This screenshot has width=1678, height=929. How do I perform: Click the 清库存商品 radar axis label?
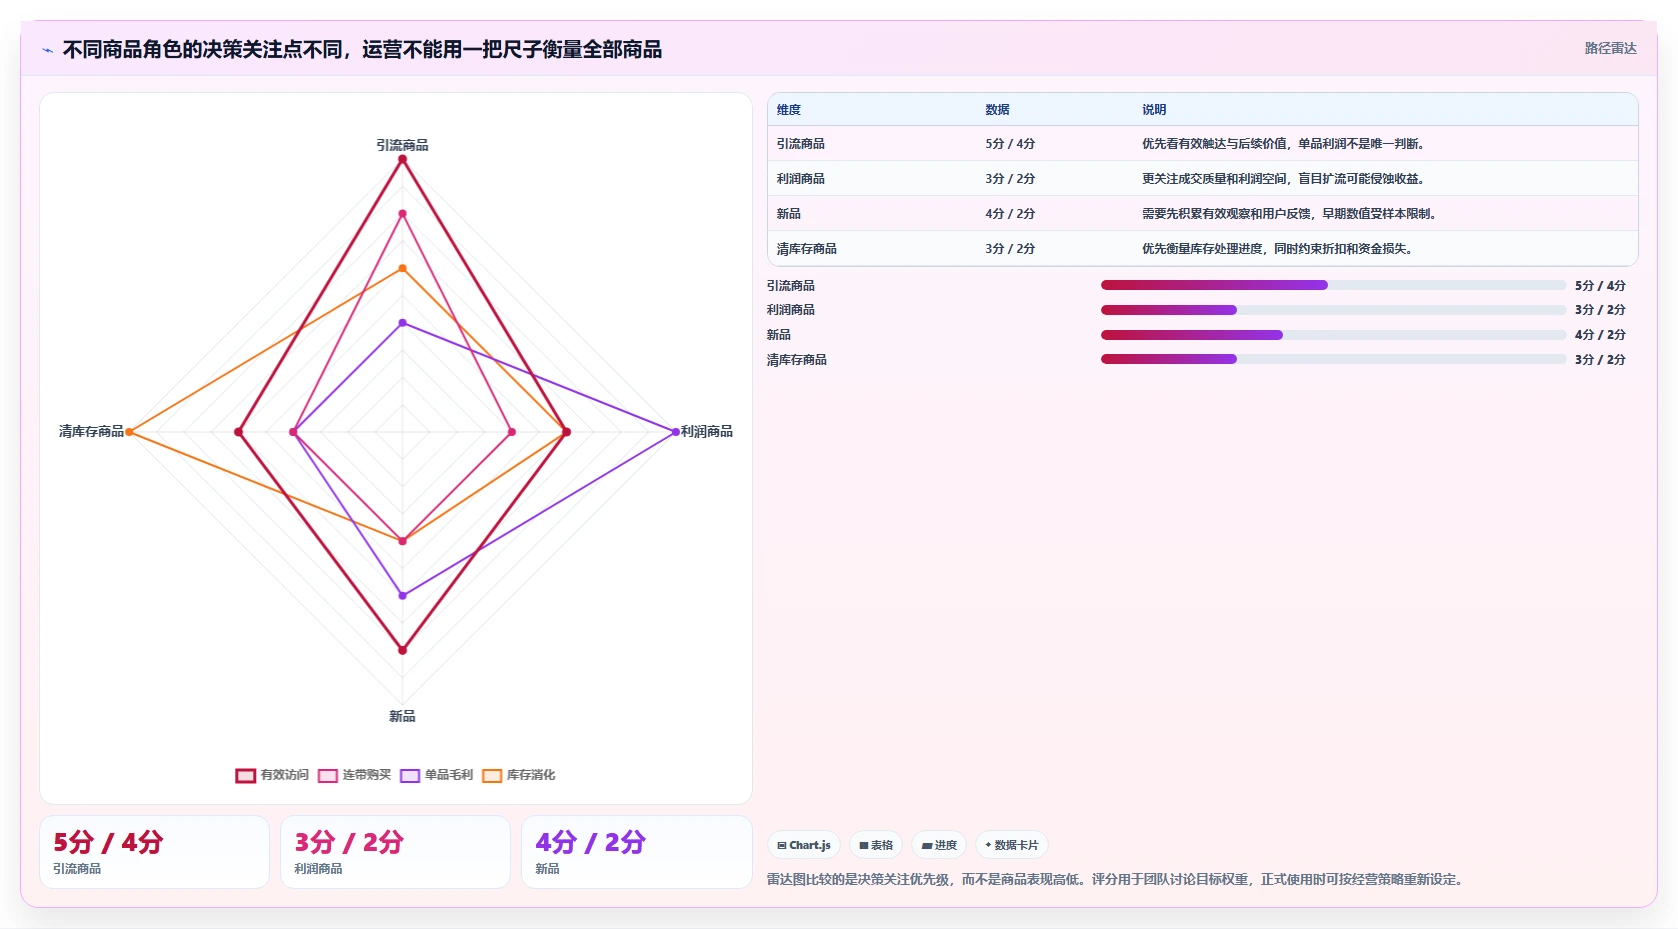(x=91, y=431)
